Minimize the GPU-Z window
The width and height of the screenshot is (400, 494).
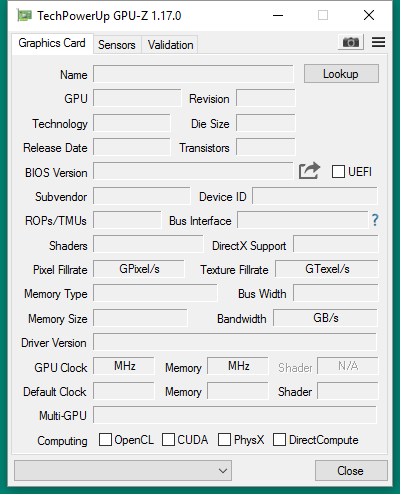click(278, 15)
